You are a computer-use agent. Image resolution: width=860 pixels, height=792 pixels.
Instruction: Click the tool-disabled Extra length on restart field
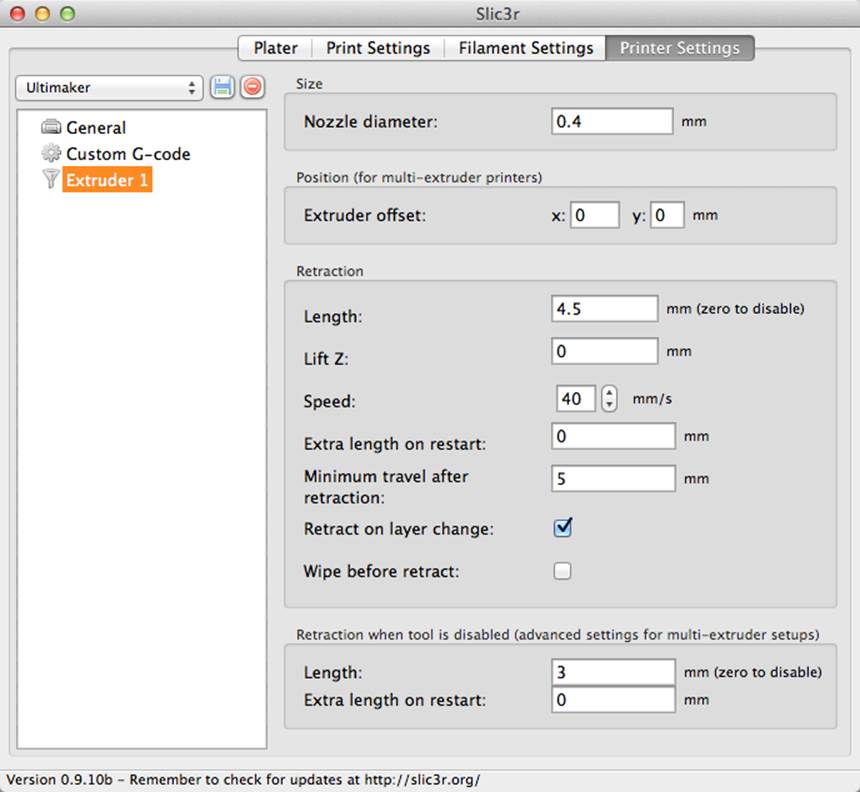point(613,699)
